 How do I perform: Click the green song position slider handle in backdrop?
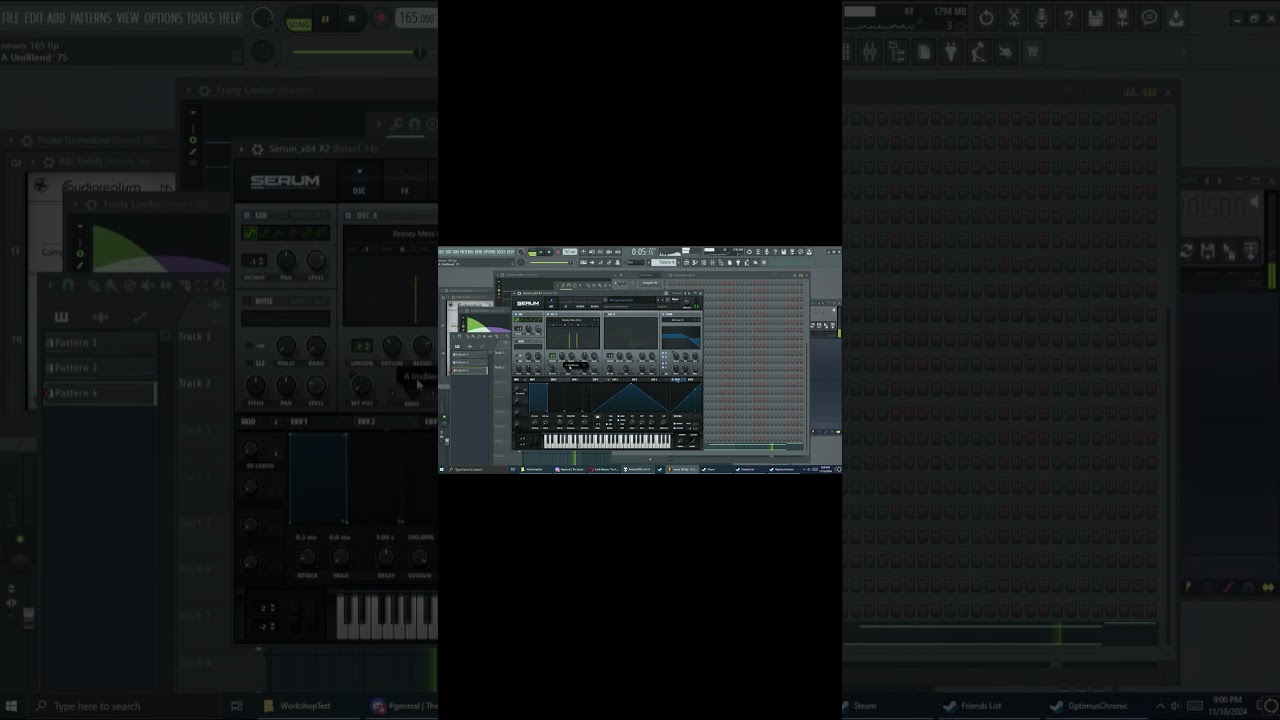click(x=420, y=52)
